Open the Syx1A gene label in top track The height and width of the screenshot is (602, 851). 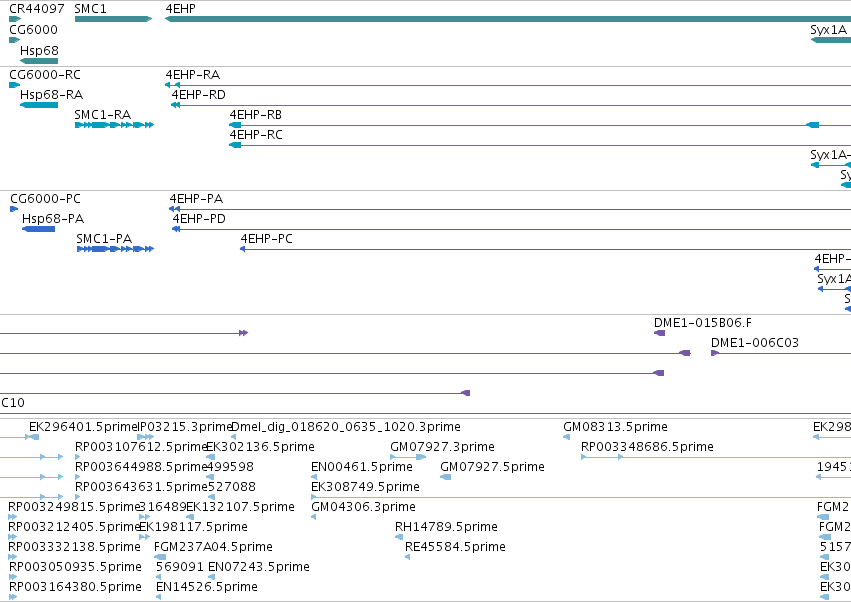coord(828,30)
